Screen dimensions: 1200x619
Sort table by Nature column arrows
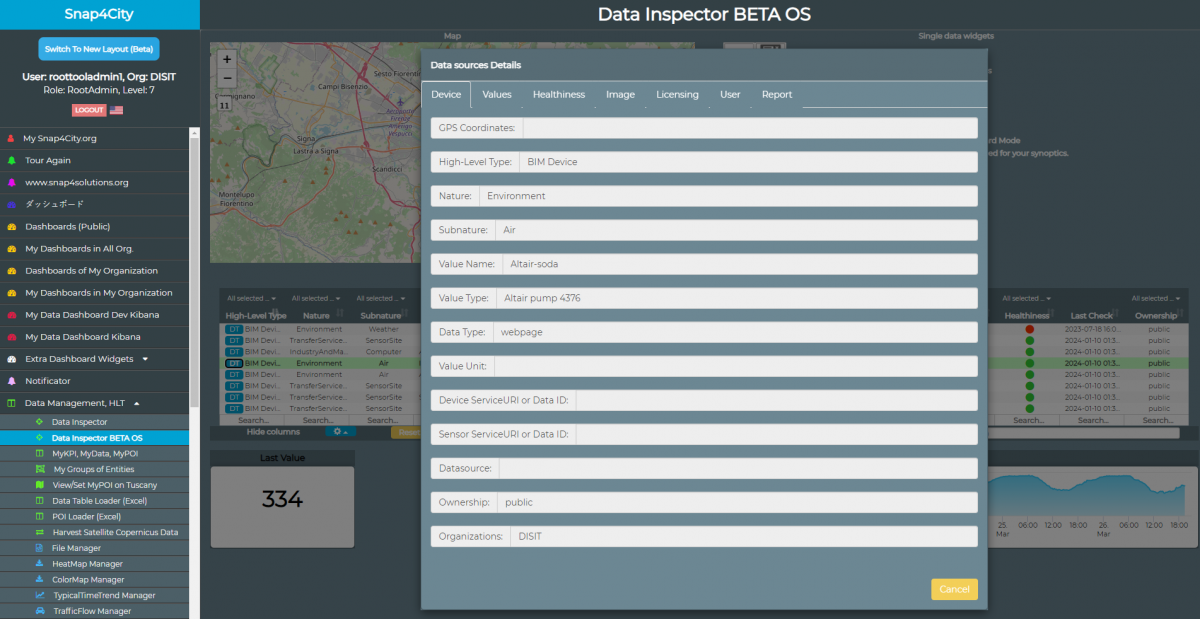tap(340, 314)
